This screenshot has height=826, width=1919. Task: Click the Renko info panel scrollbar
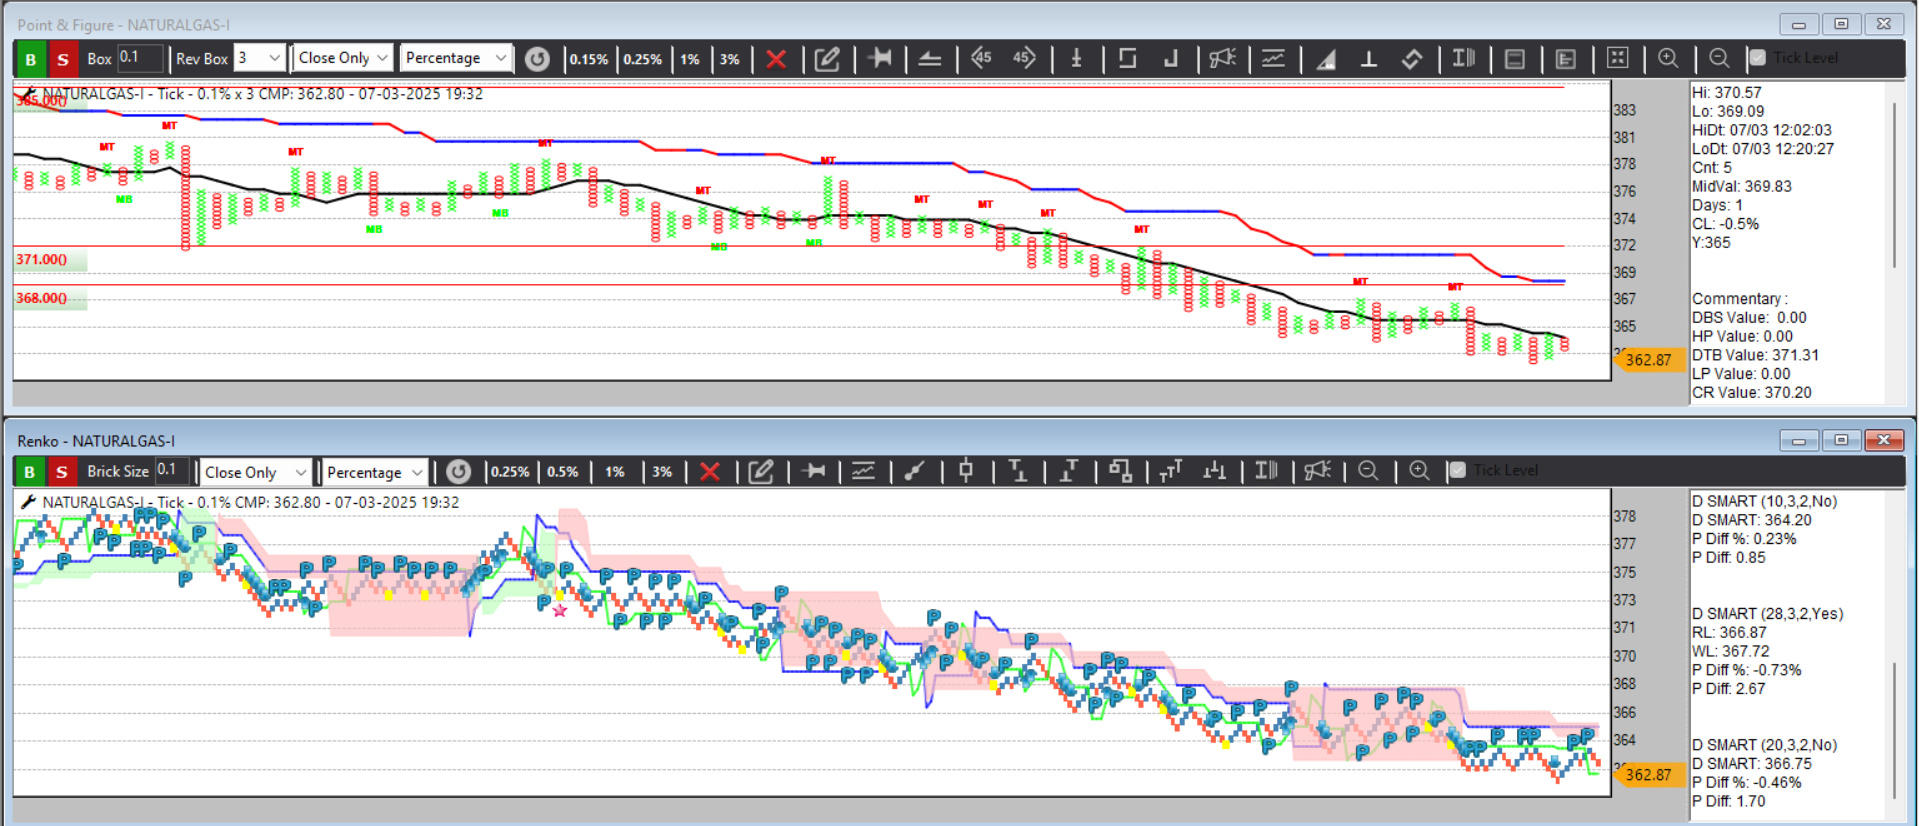click(1895, 730)
